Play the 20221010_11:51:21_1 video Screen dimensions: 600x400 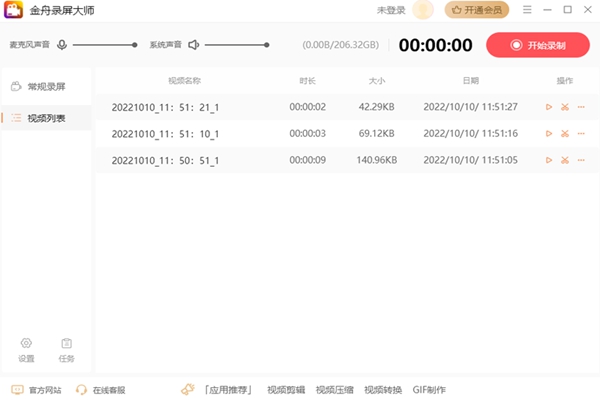pyautogui.click(x=548, y=107)
